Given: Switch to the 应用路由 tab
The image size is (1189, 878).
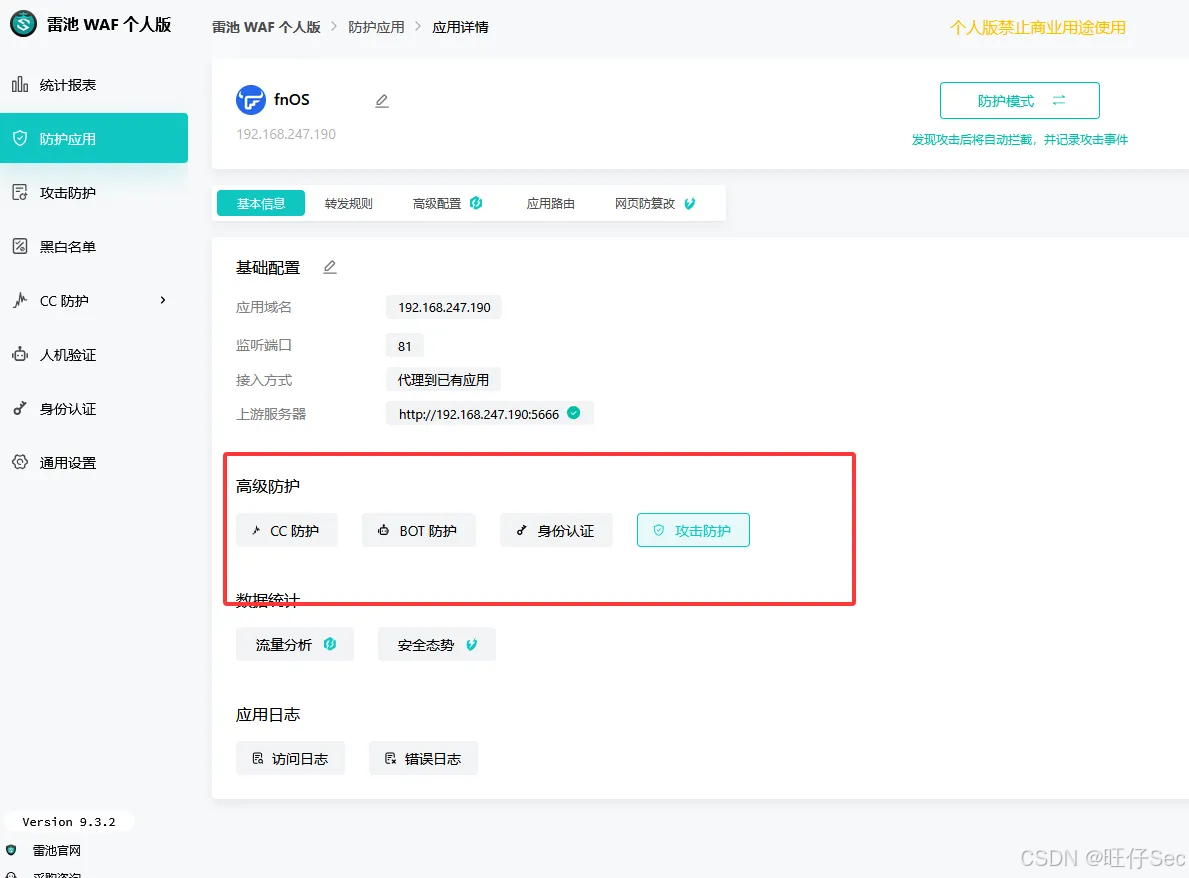Looking at the screenshot, I should pyautogui.click(x=551, y=203).
